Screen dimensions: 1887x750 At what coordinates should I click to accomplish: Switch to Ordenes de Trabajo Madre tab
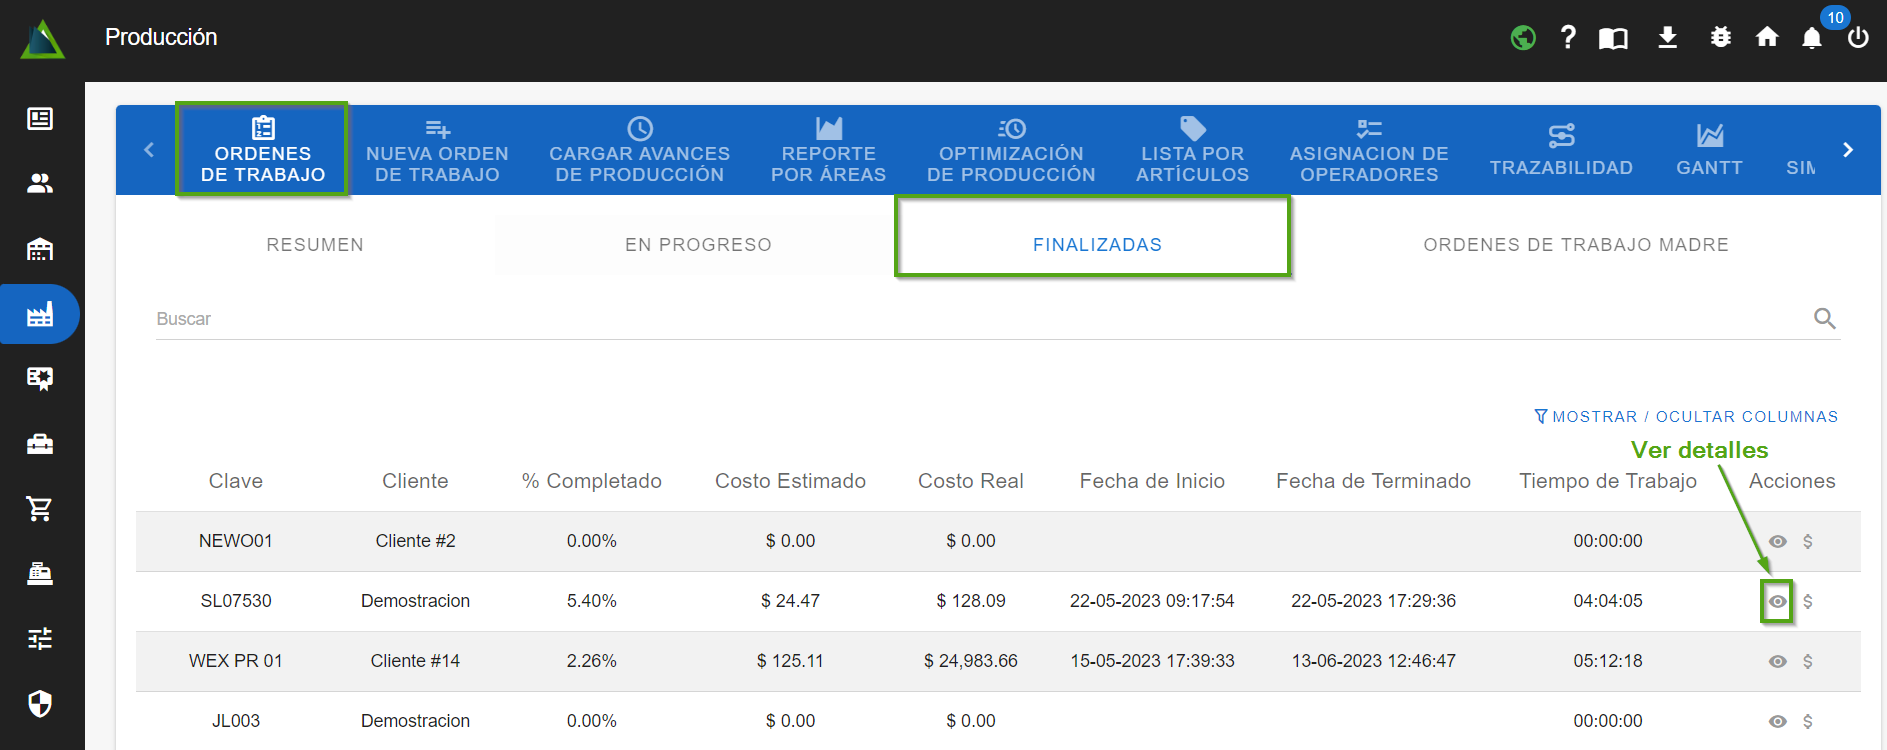click(x=1575, y=245)
